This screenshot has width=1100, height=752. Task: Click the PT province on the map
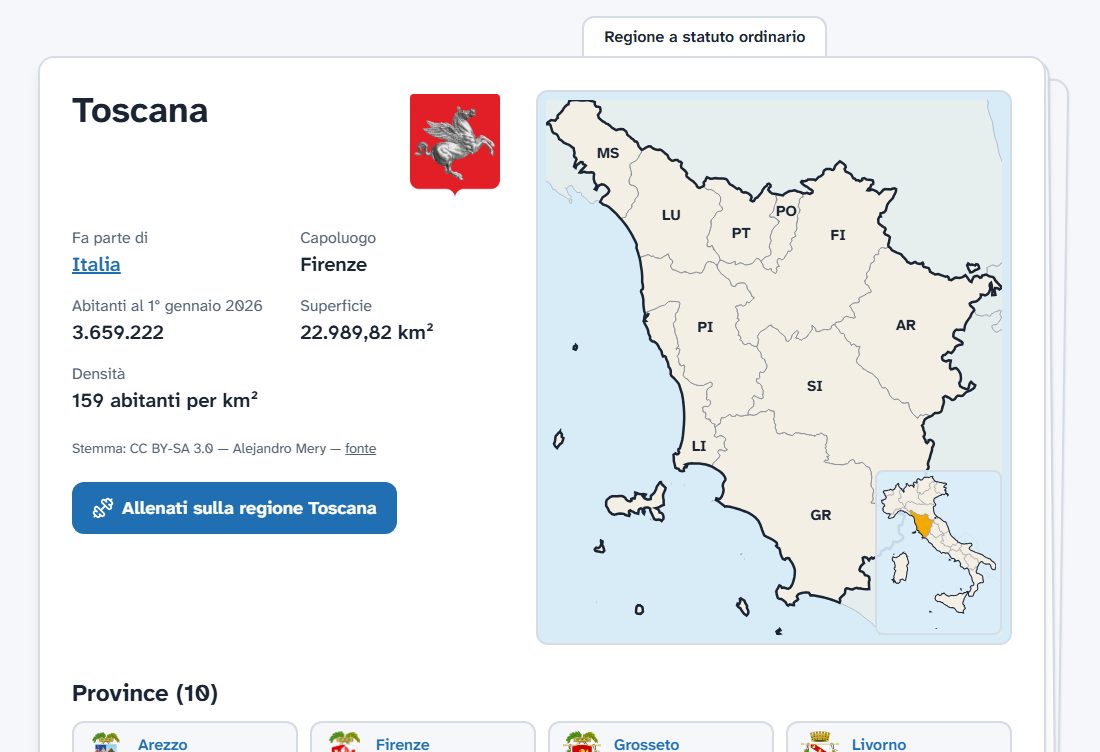click(741, 233)
